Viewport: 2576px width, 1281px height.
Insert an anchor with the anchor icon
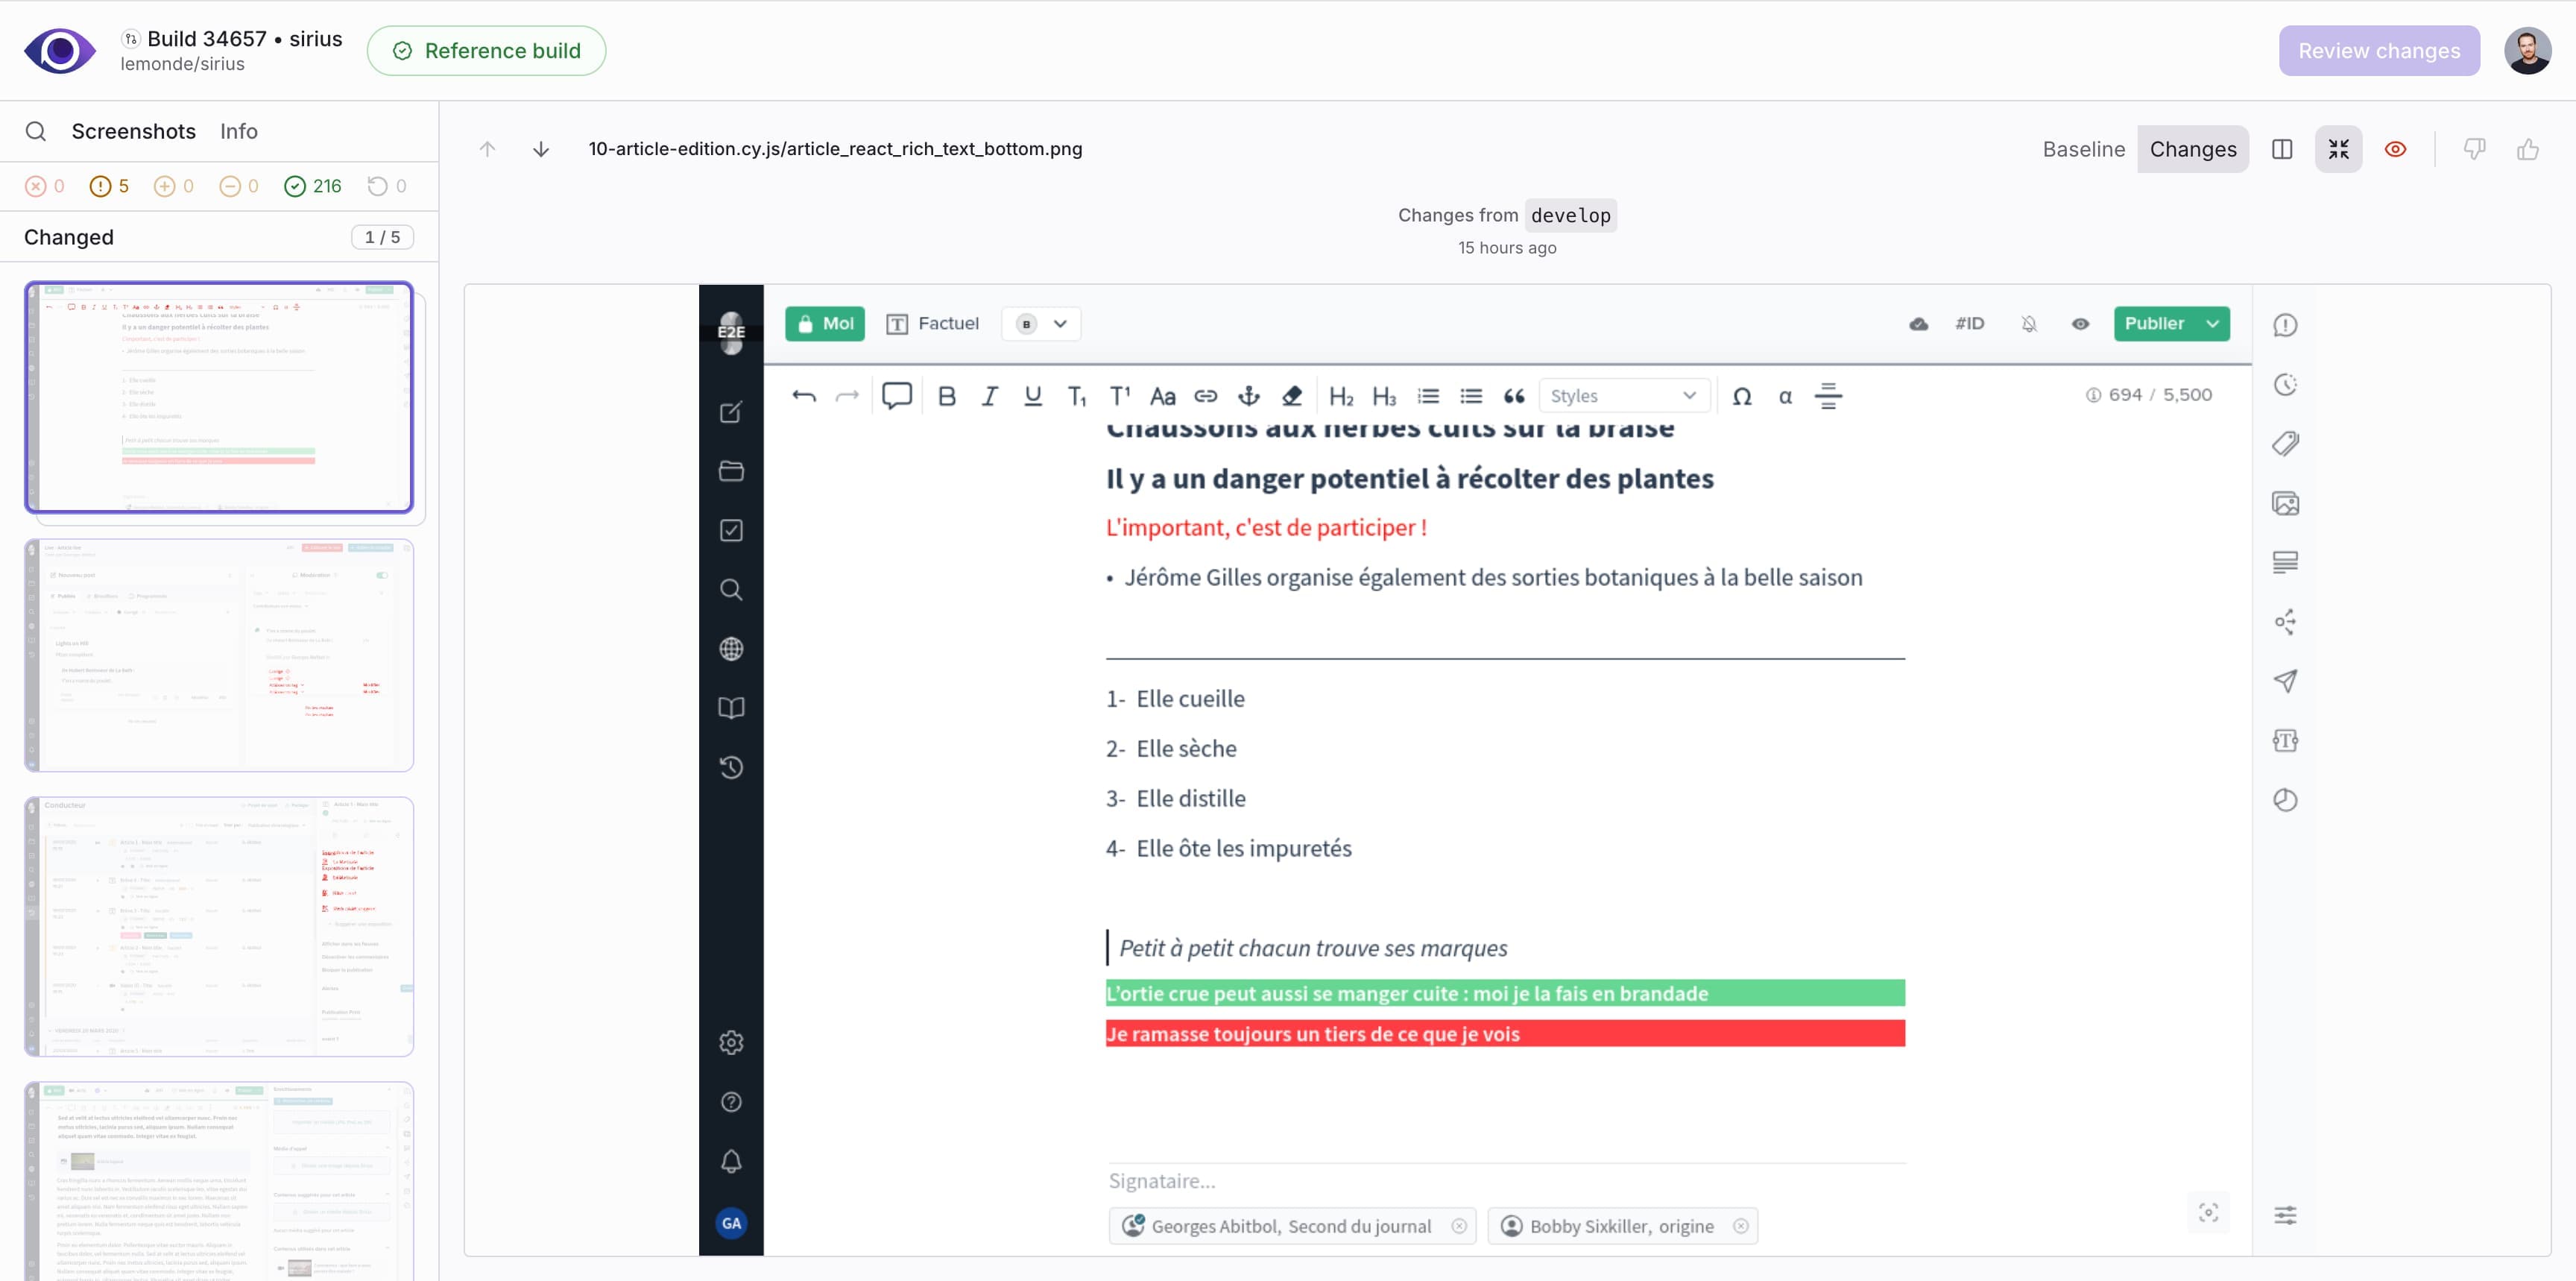coord(1249,396)
